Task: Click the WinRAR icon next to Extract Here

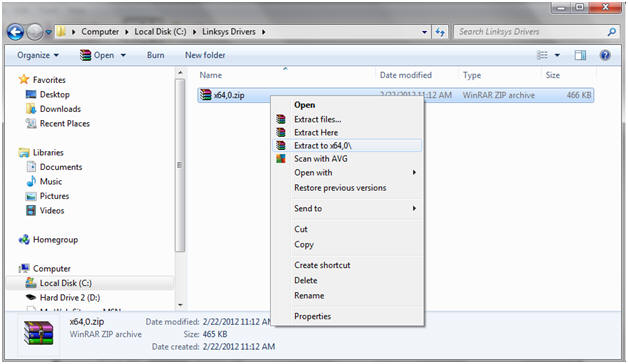Action: (x=281, y=132)
